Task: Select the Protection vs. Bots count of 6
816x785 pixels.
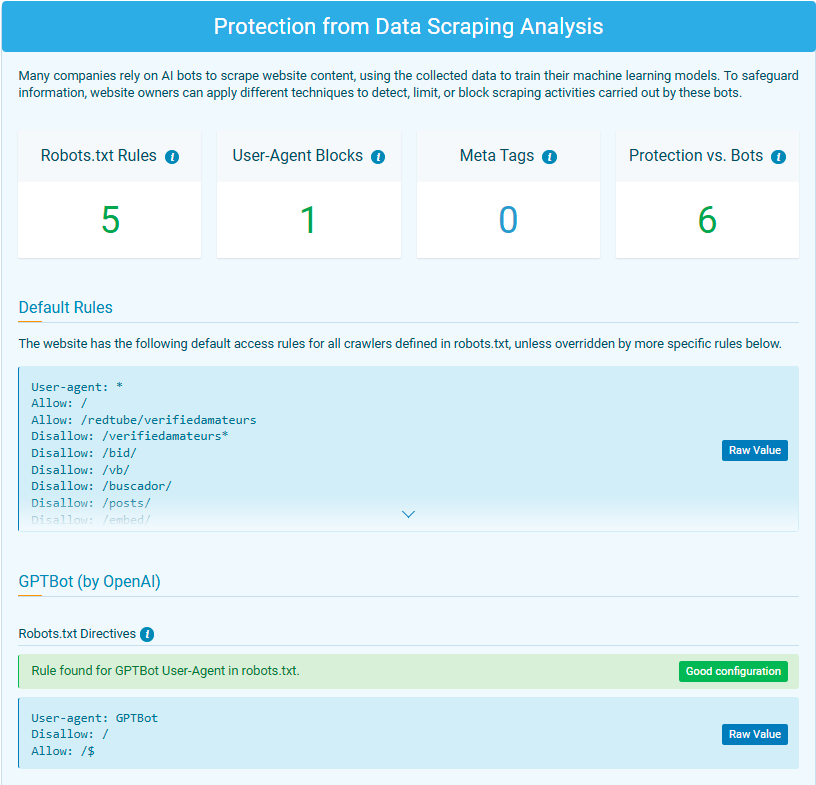Action: pos(707,220)
